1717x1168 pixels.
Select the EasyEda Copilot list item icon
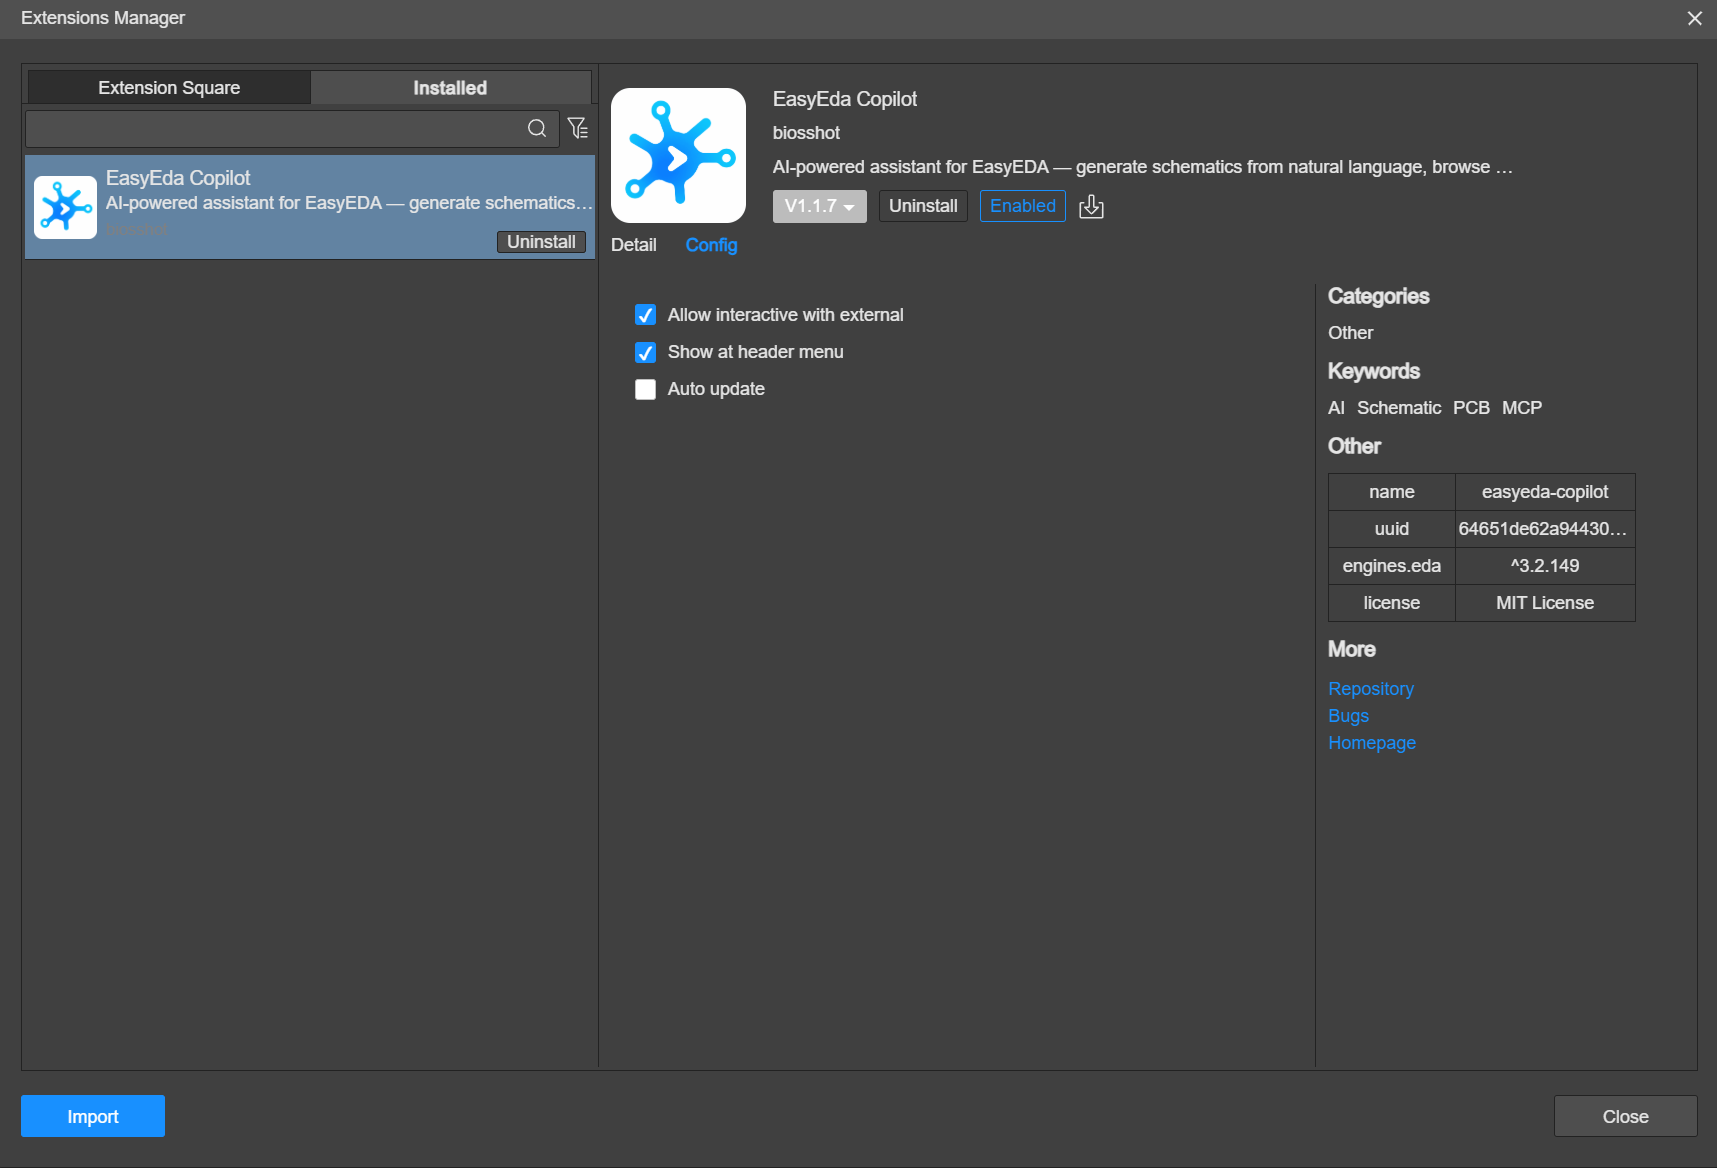[x=65, y=207]
